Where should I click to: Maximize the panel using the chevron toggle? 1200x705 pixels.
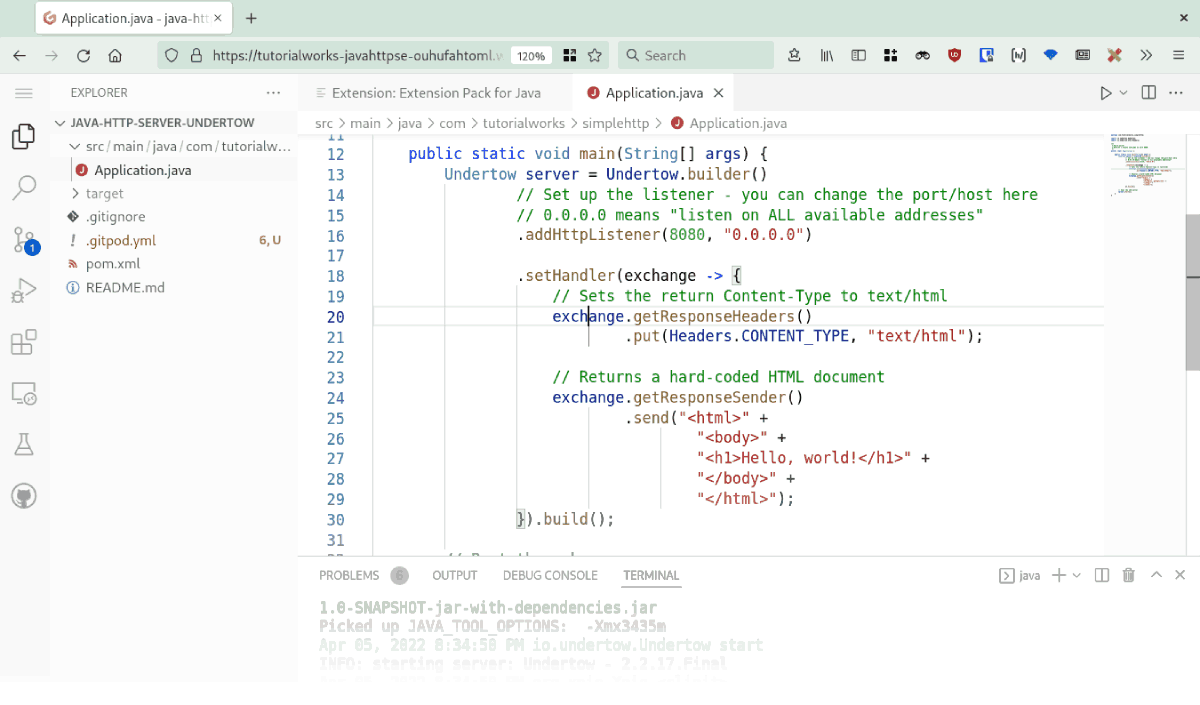coord(1155,575)
